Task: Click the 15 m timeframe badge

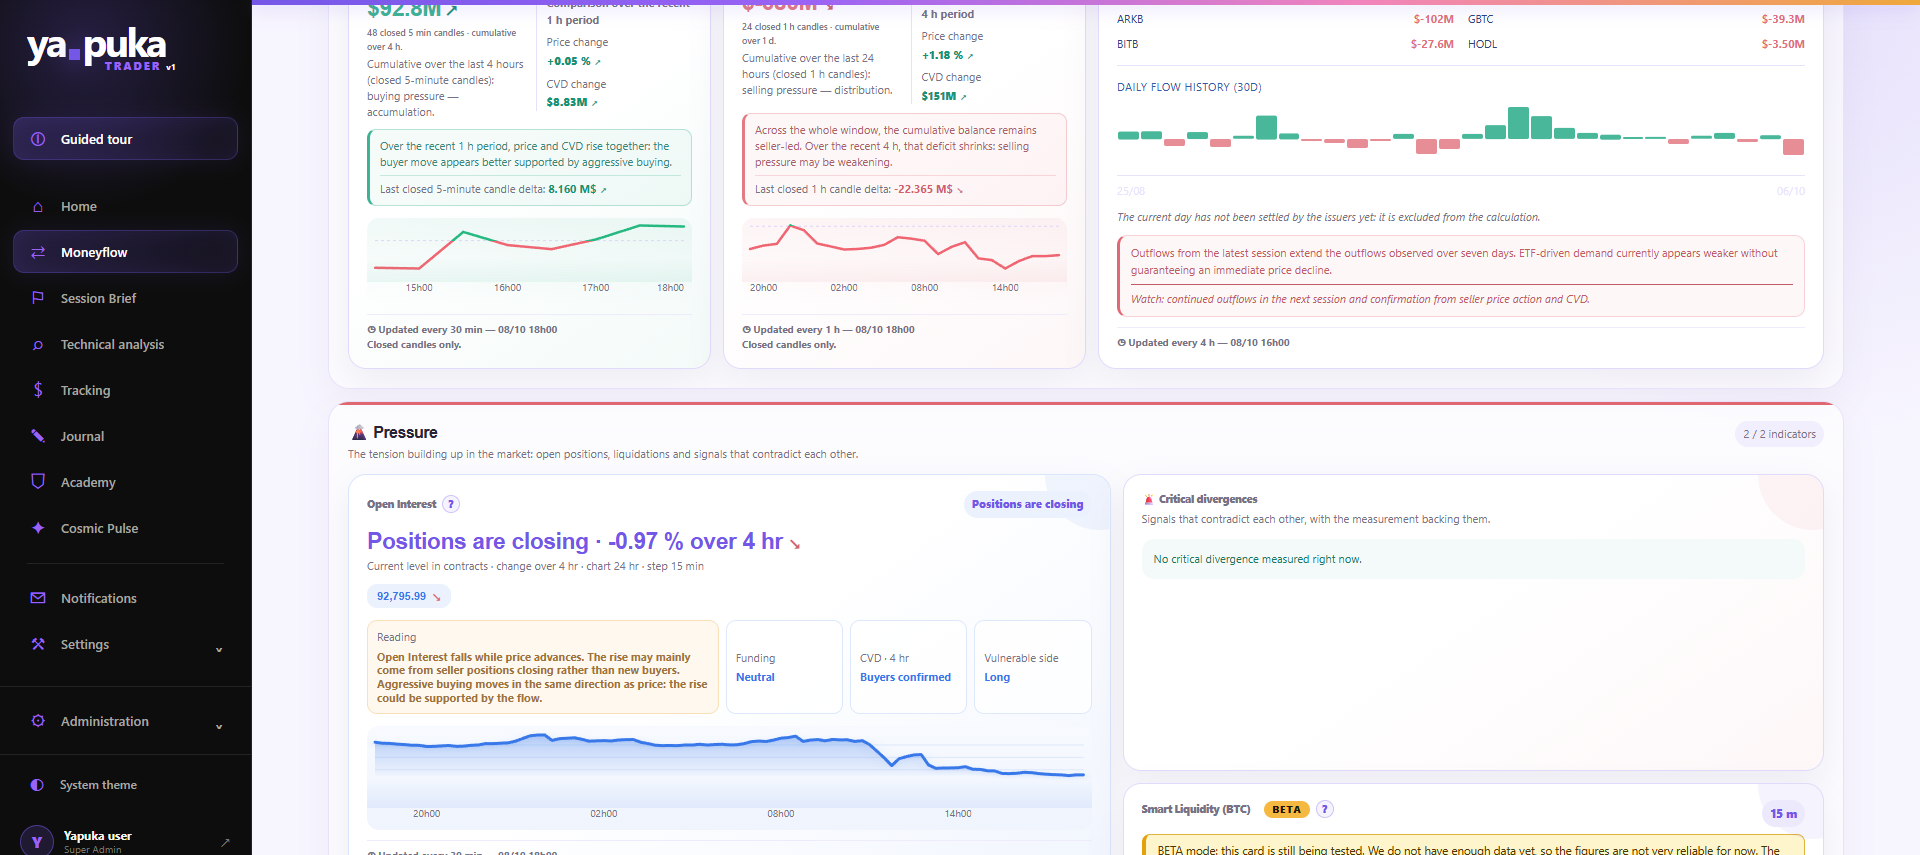Action: [x=1783, y=814]
